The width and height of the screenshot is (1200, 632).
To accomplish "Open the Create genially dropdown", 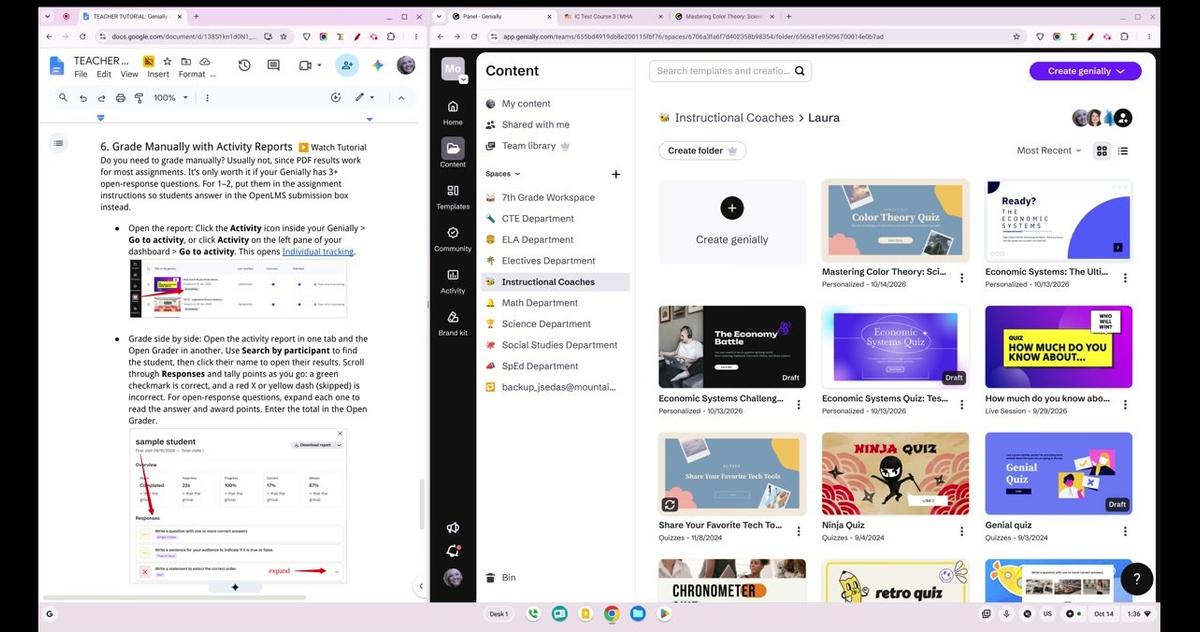I will tap(1085, 71).
